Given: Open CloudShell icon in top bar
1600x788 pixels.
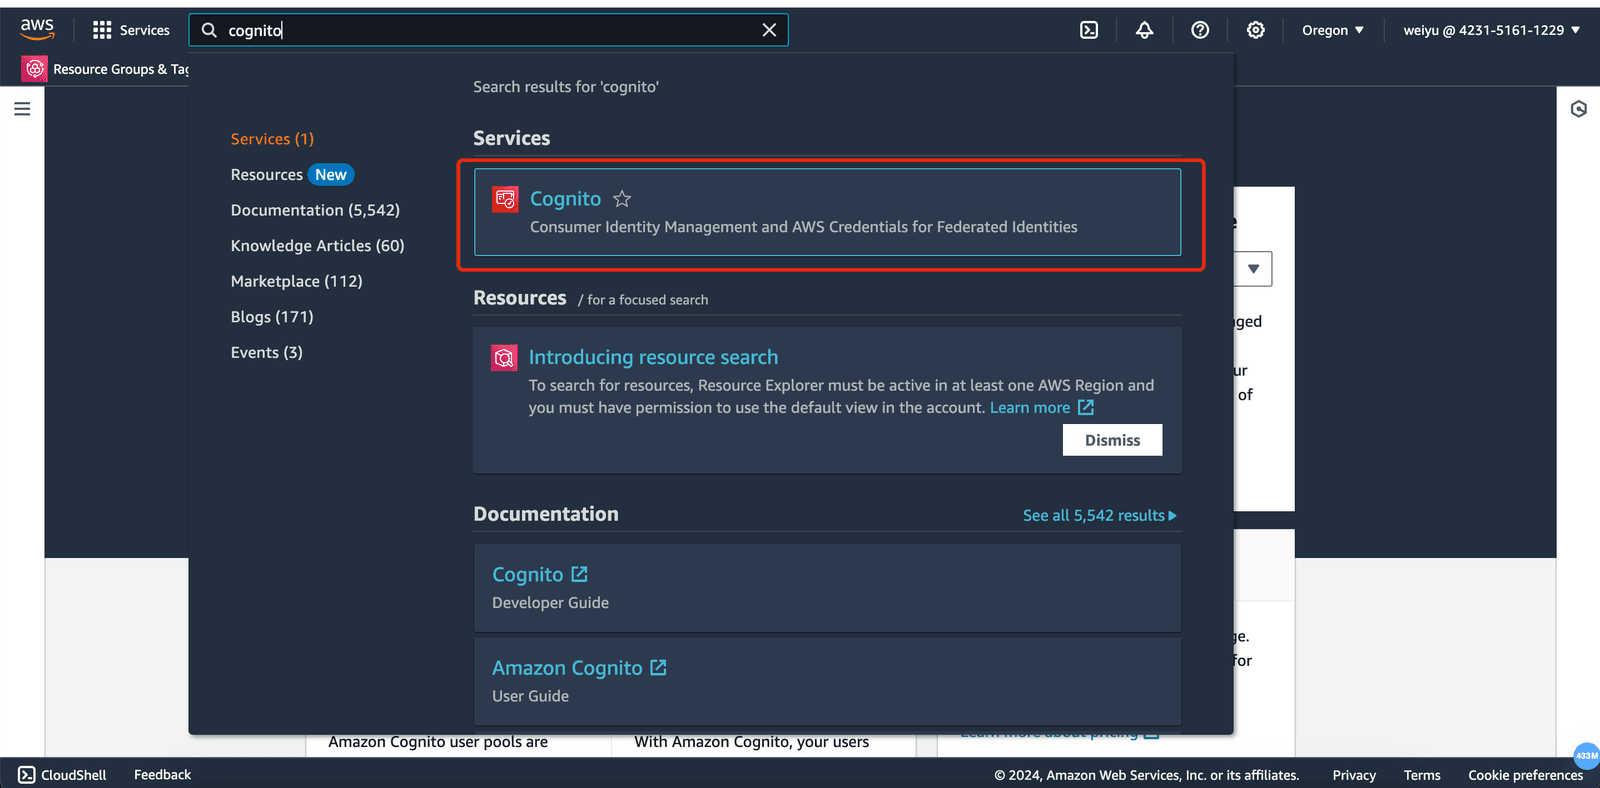Looking at the screenshot, I should [x=1089, y=30].
